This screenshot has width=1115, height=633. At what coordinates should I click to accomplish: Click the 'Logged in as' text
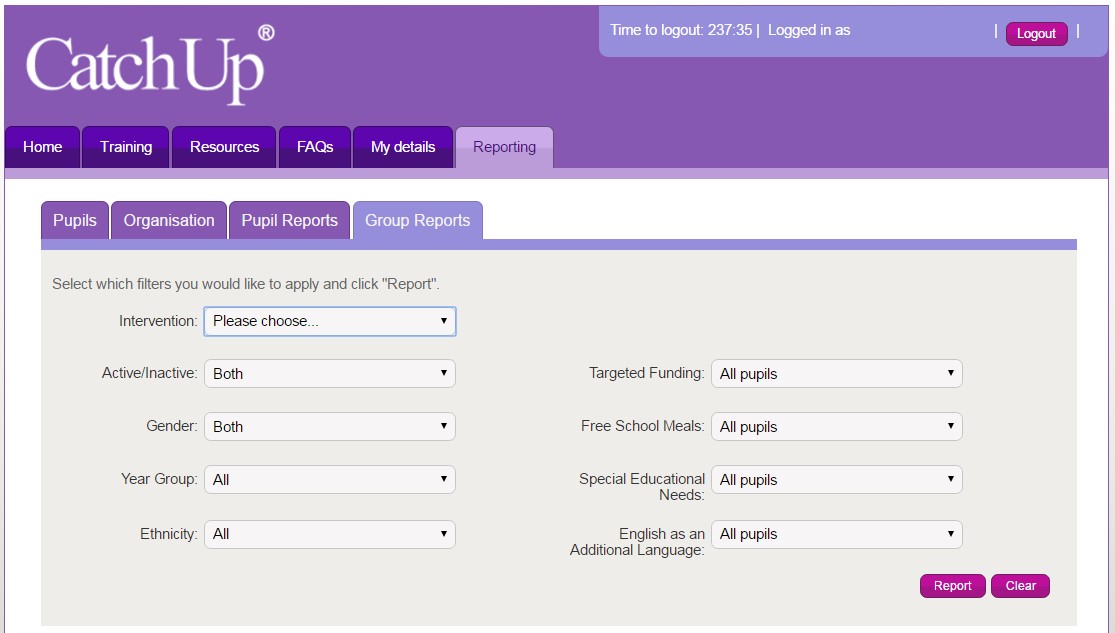click(x=809, y=30)
